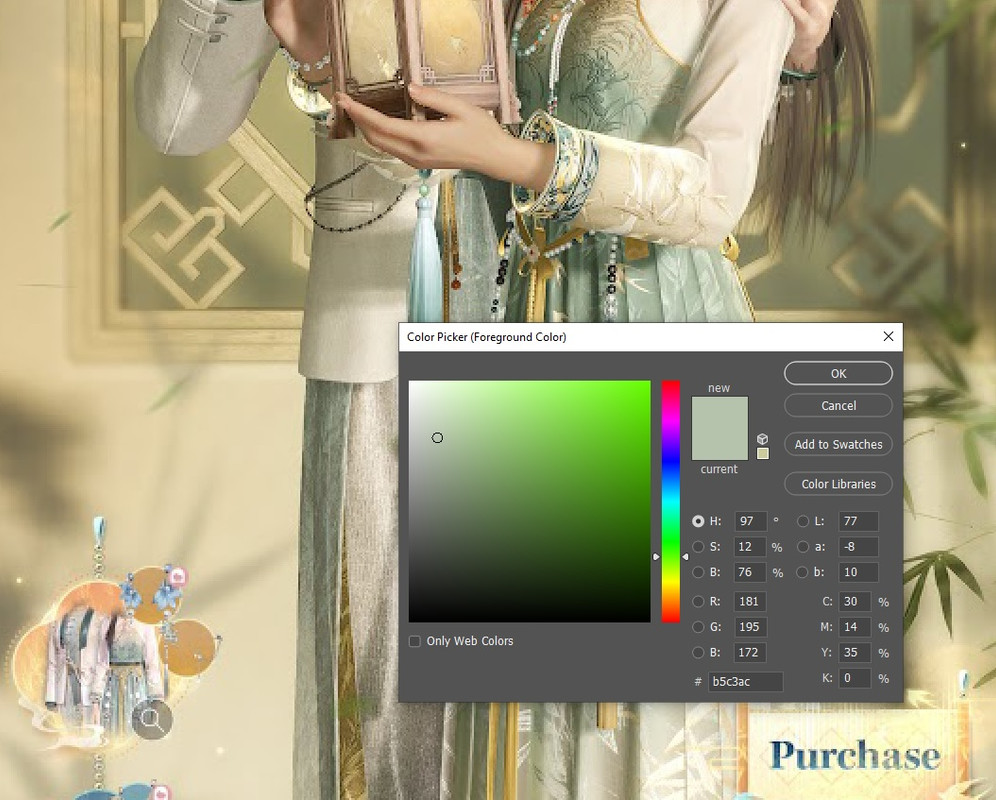Click the magnifier icon on outfit thumbnail
The height and width of the screenshot is (800, 996).
click(152, 720)
